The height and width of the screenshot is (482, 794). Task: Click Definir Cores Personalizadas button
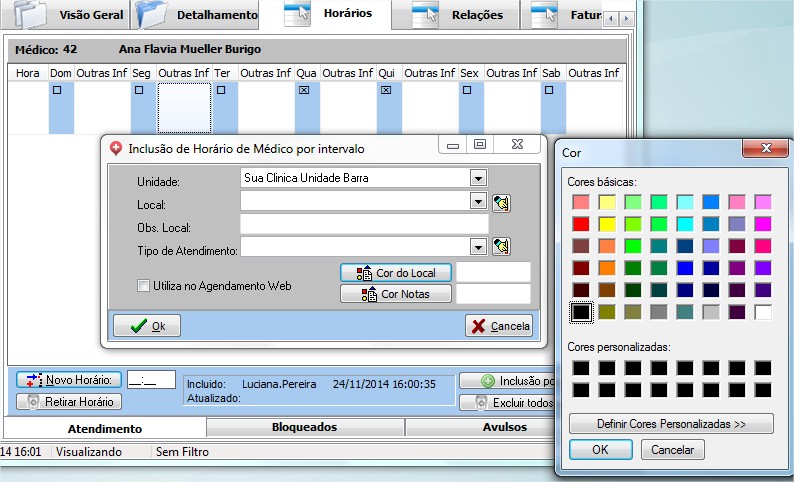[x=671, y=423]
